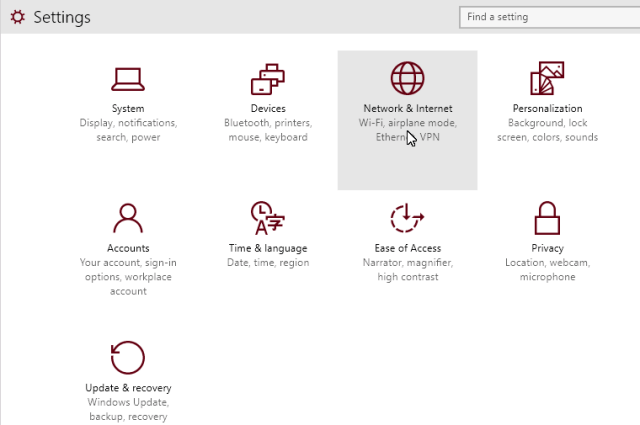Click 'Date, time, region' description
Viewport: 640px width, 425px height.
click(x=268, y=263)
